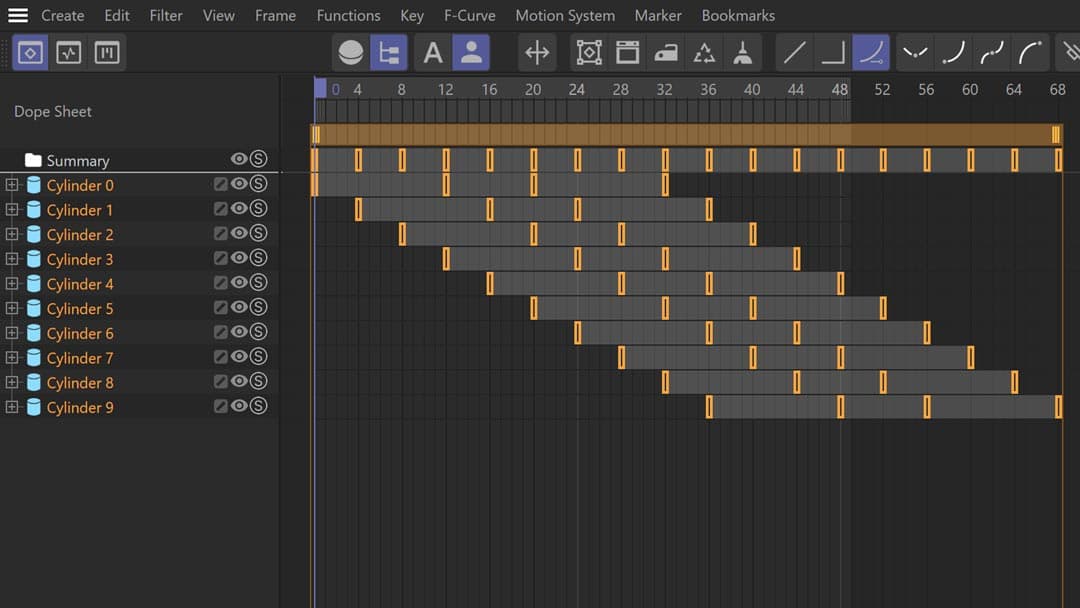Switch to F-Curve mode icon
This screenshot has height=608, width=1080.
tap(68, 53)
